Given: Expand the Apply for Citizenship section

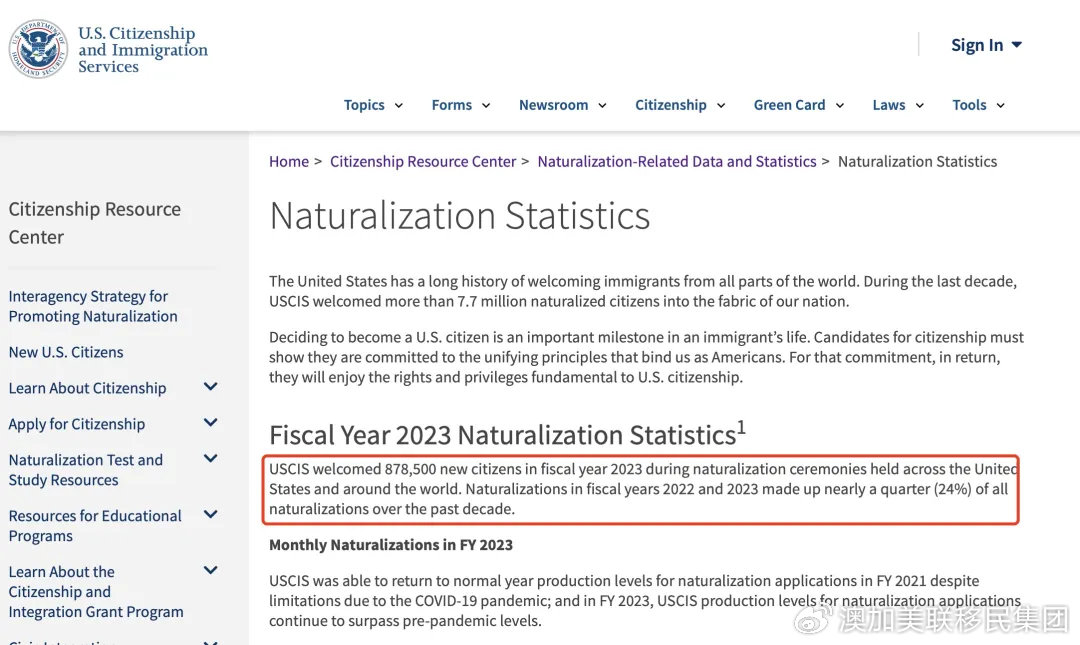Looking at the screenshot, I should [x=211, y=422].
